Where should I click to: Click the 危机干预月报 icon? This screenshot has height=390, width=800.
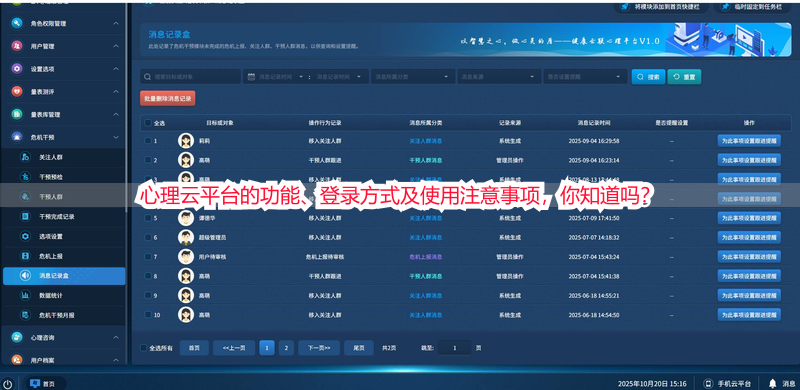[25, 315]
